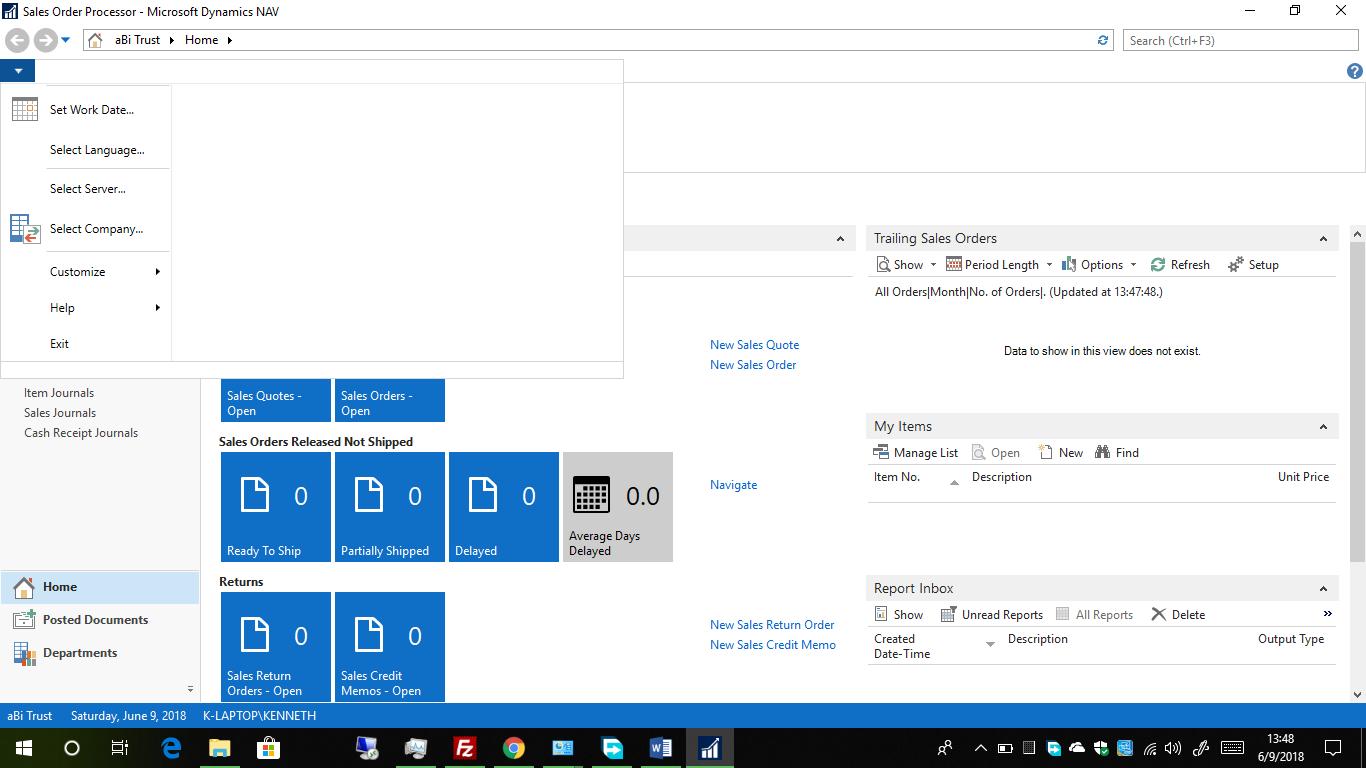Image resolution: width=1366 pixels, height=768 pixels.
Task: Open Microsoft Edge from taskbar
Action: click(171, 748)
